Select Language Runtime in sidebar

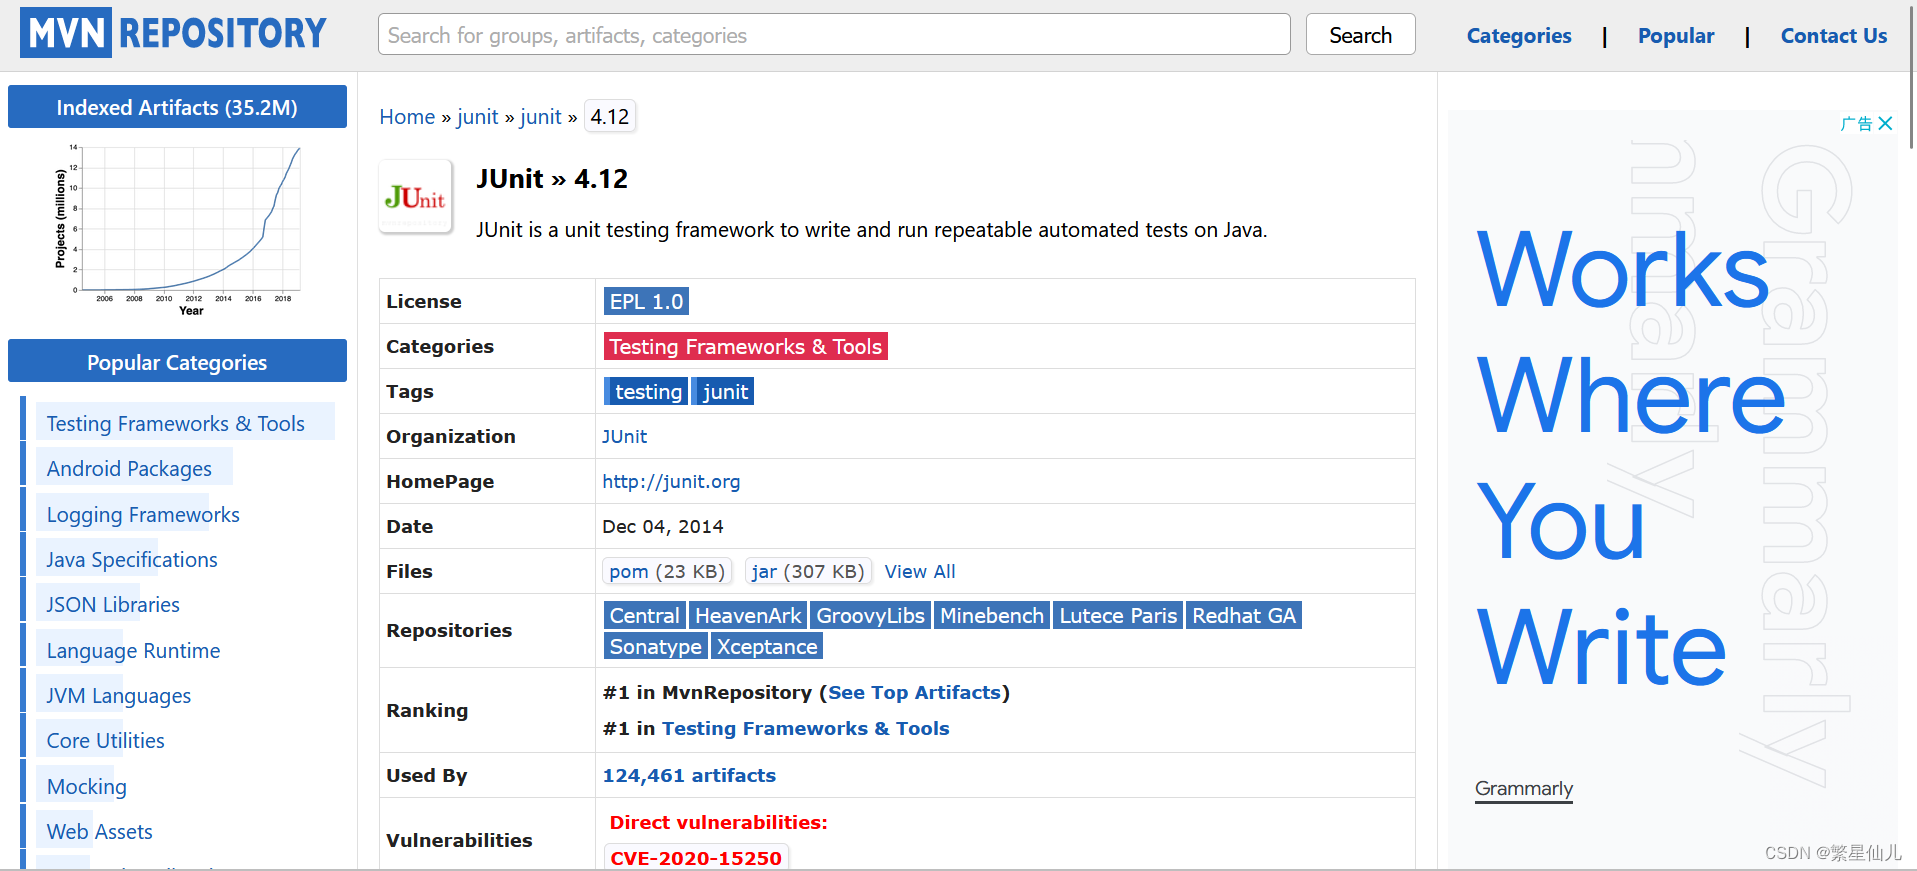(133, 651)
